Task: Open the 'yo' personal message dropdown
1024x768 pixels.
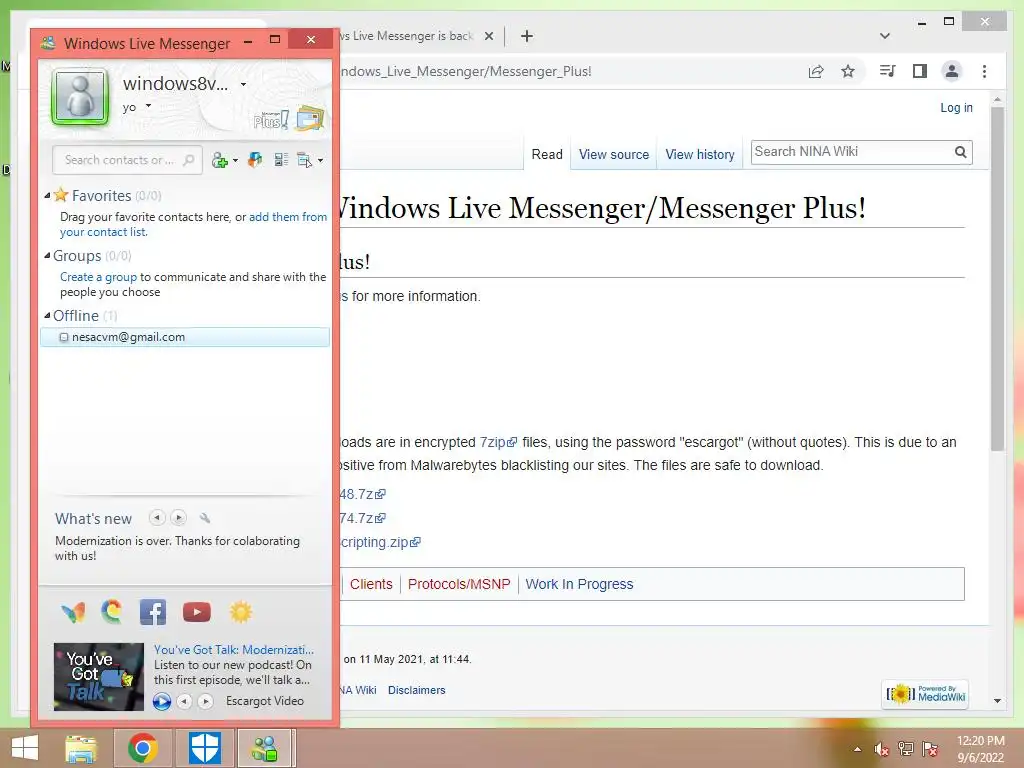Action: [148, 106]
